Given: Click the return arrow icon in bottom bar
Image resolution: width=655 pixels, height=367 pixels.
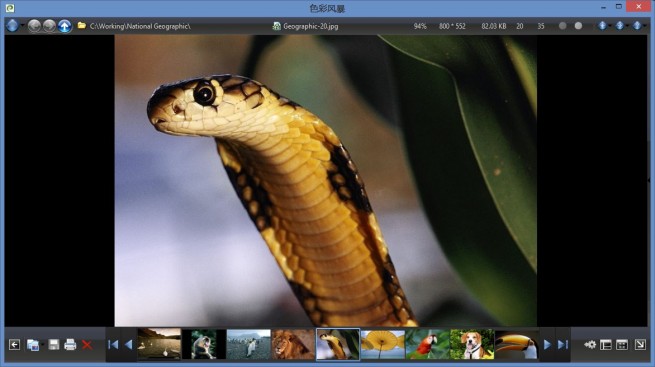Looking at the screenshot, I should point(14,344).
